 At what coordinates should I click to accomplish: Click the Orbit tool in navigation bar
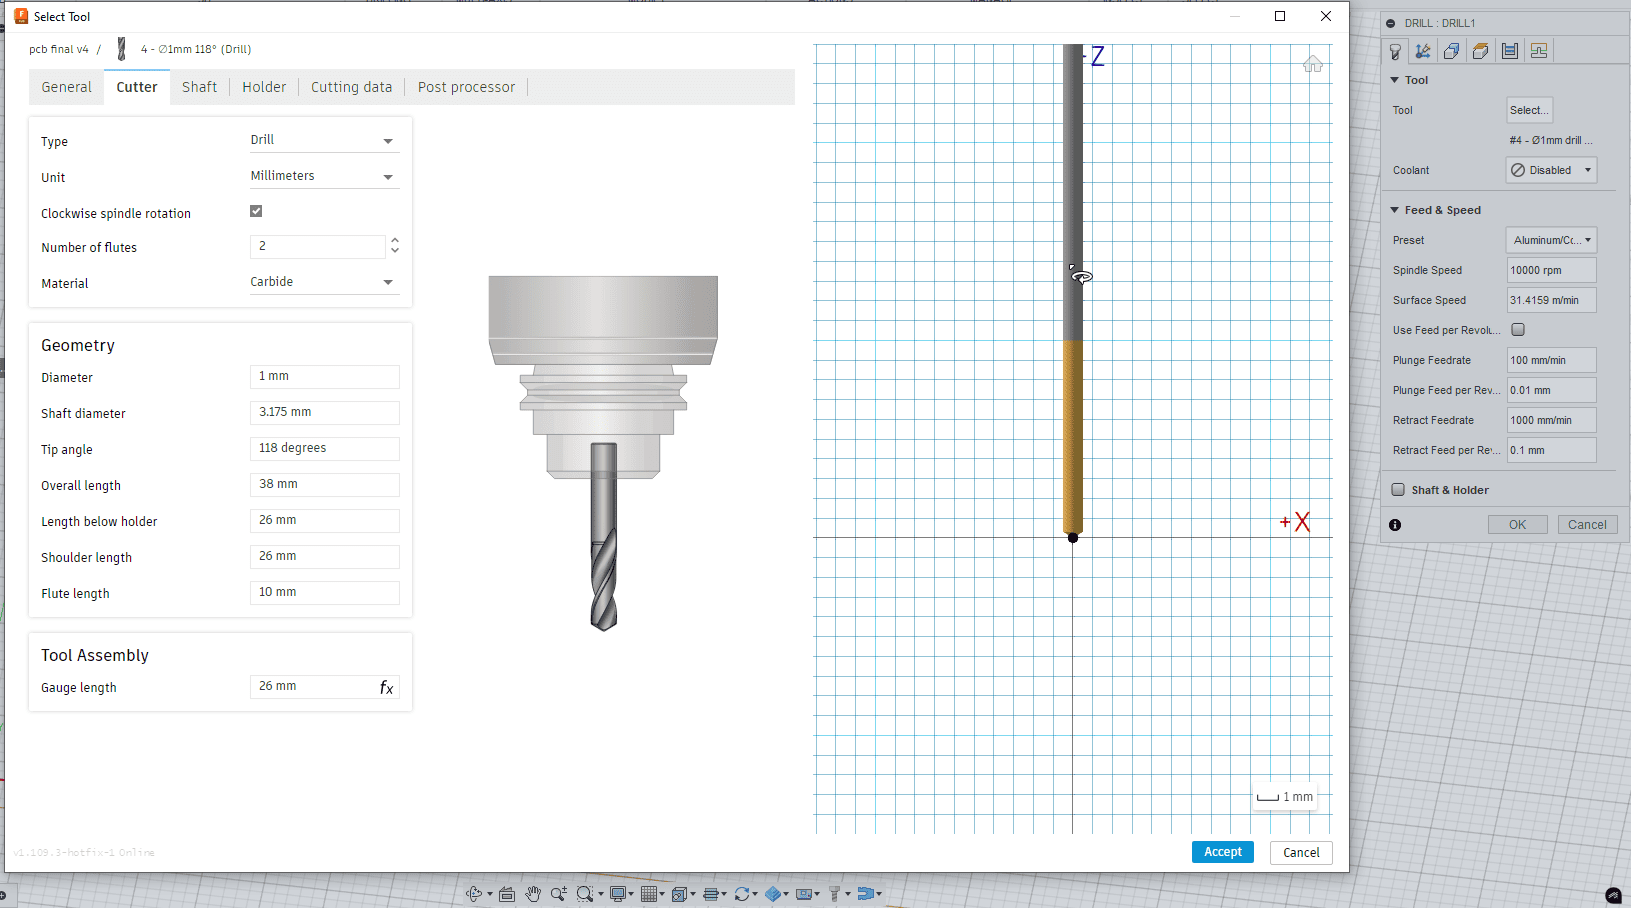(x=474, y=894)
